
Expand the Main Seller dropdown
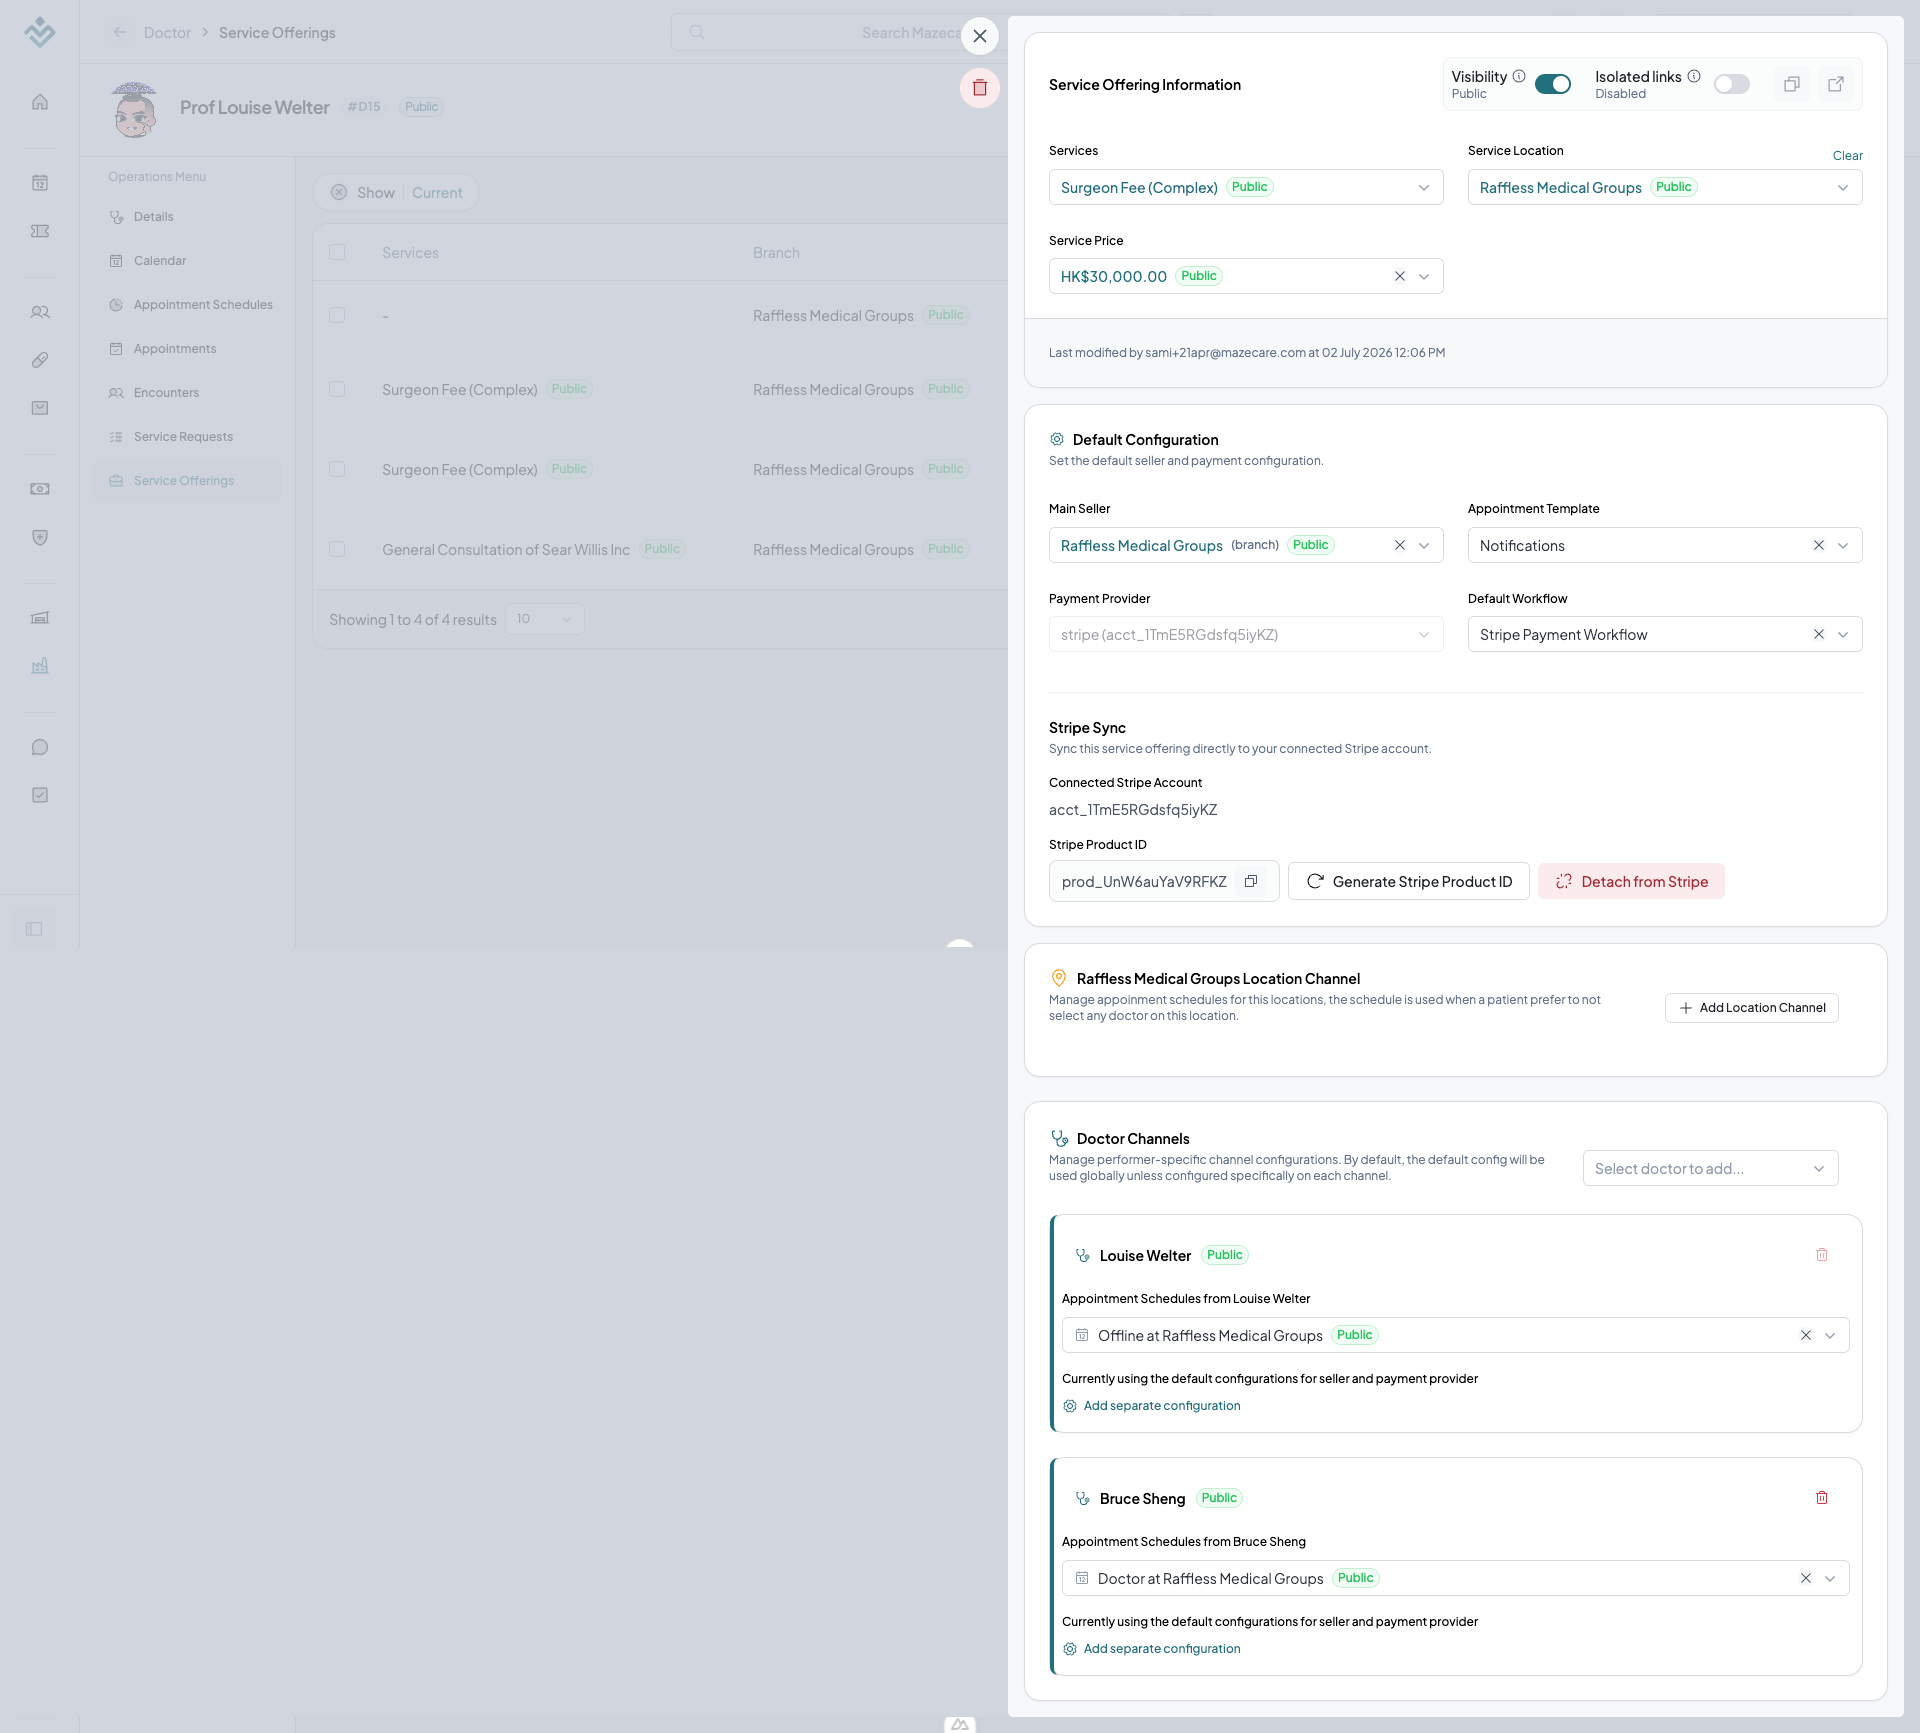pos(1424,545)
